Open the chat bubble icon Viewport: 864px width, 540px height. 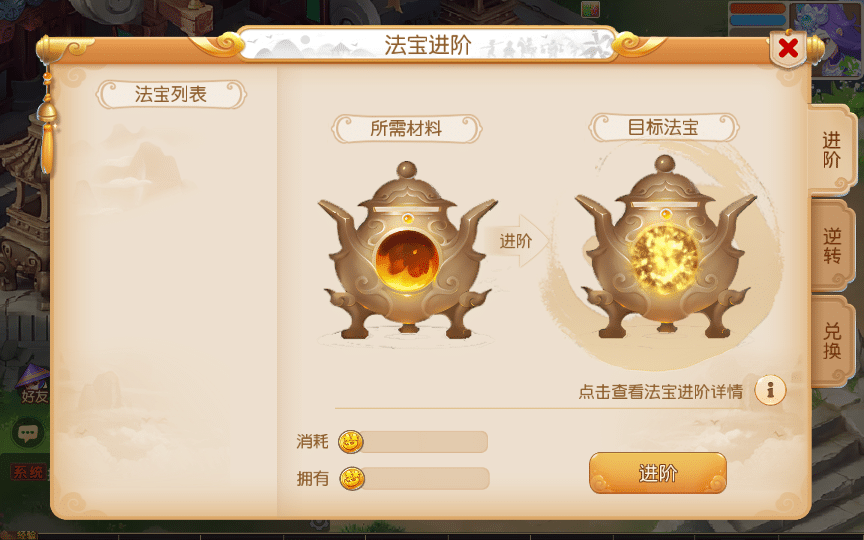click(x=28, y=434)
